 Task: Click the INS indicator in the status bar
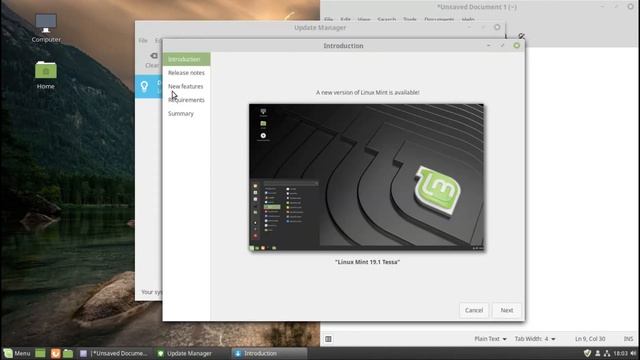click(628, 339)
